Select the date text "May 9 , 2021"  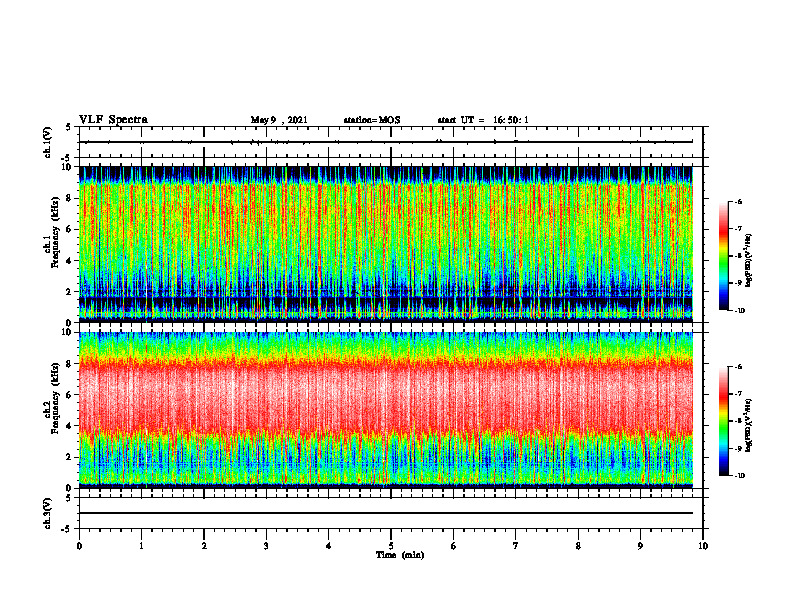click(279, 120)
